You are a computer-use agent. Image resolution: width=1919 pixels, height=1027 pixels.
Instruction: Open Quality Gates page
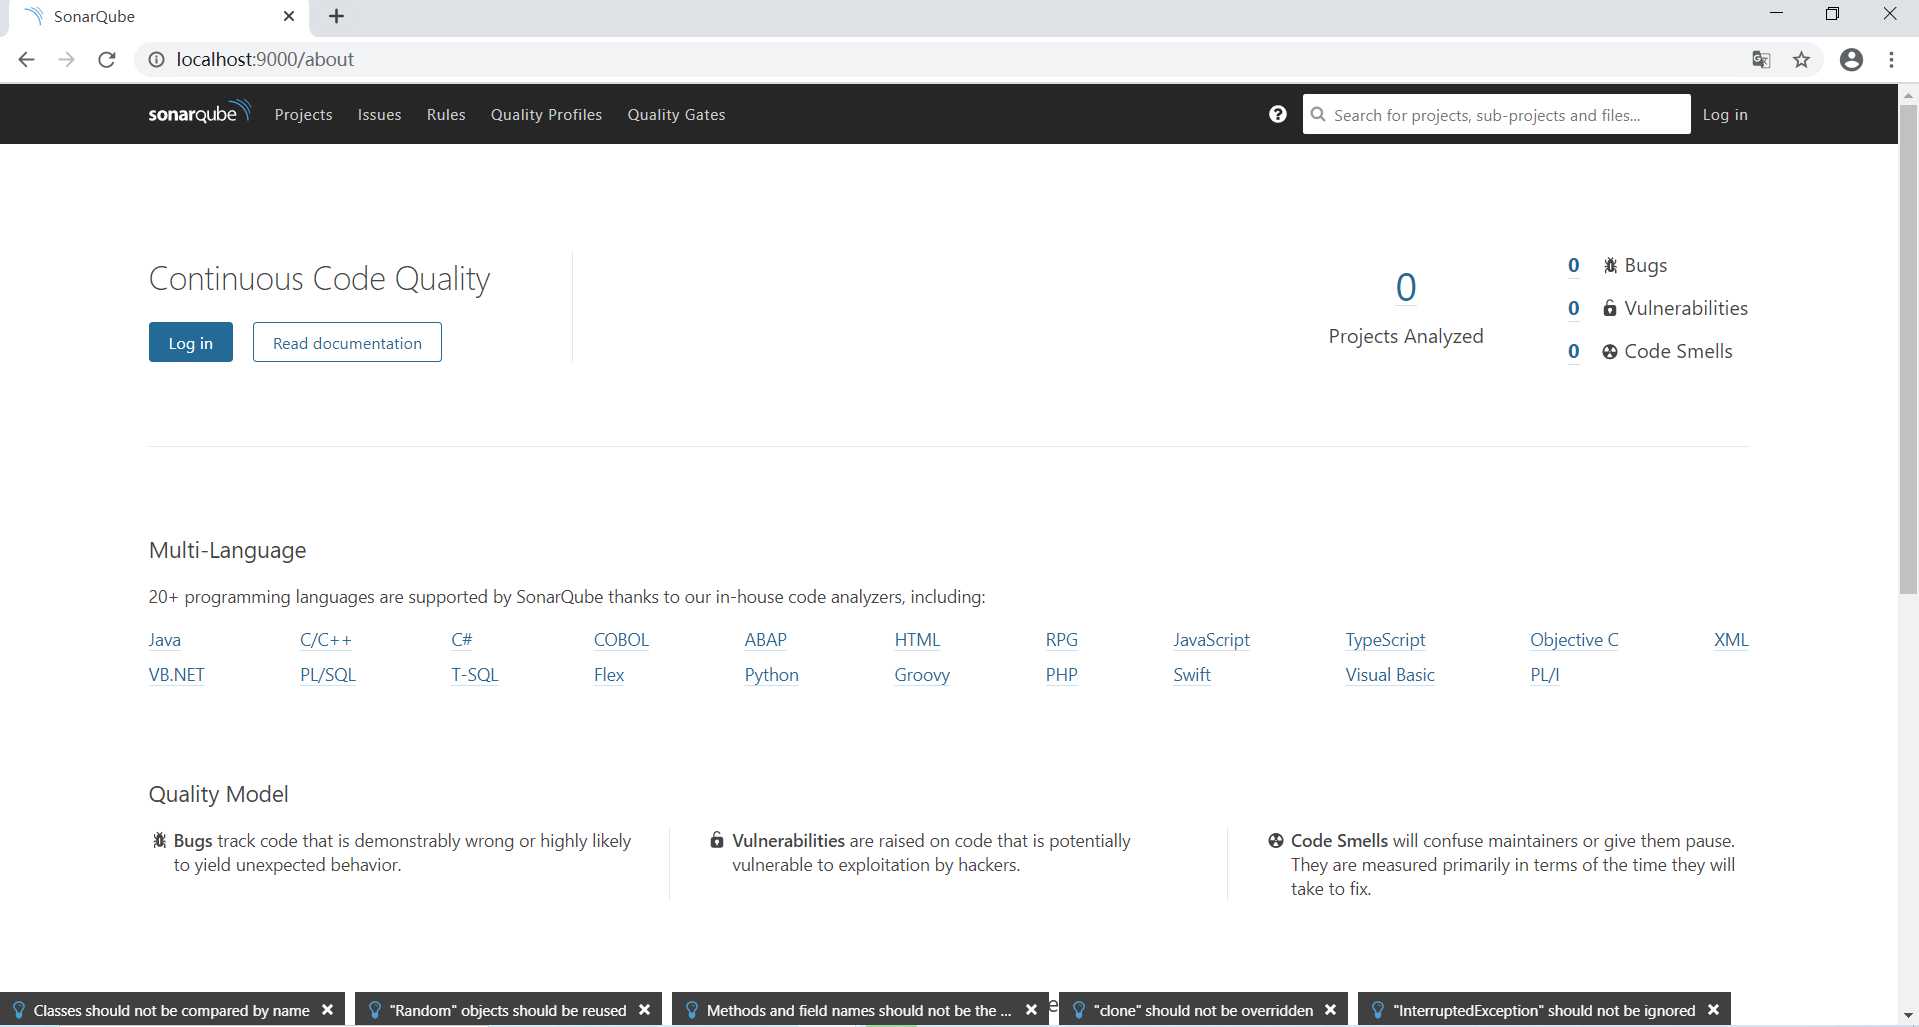click(x=676, y=114)
